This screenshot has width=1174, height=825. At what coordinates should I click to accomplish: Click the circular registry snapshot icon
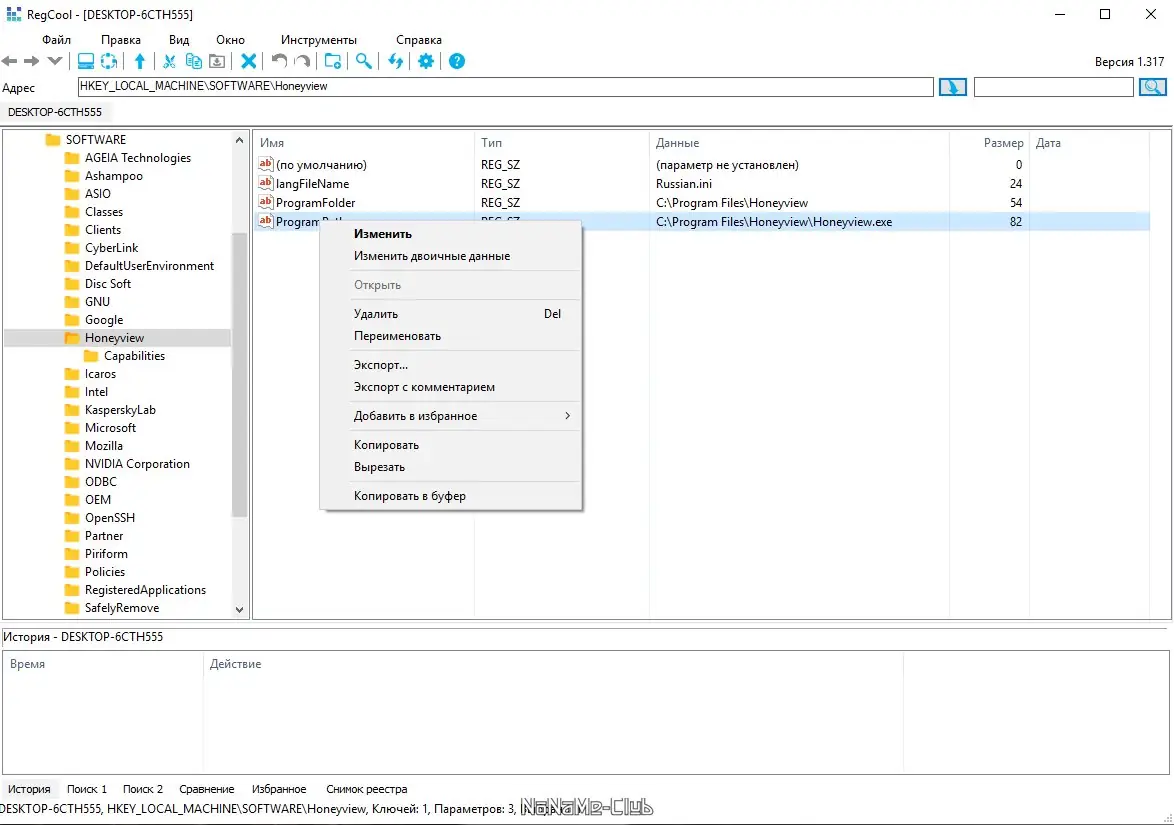point(109,61)
